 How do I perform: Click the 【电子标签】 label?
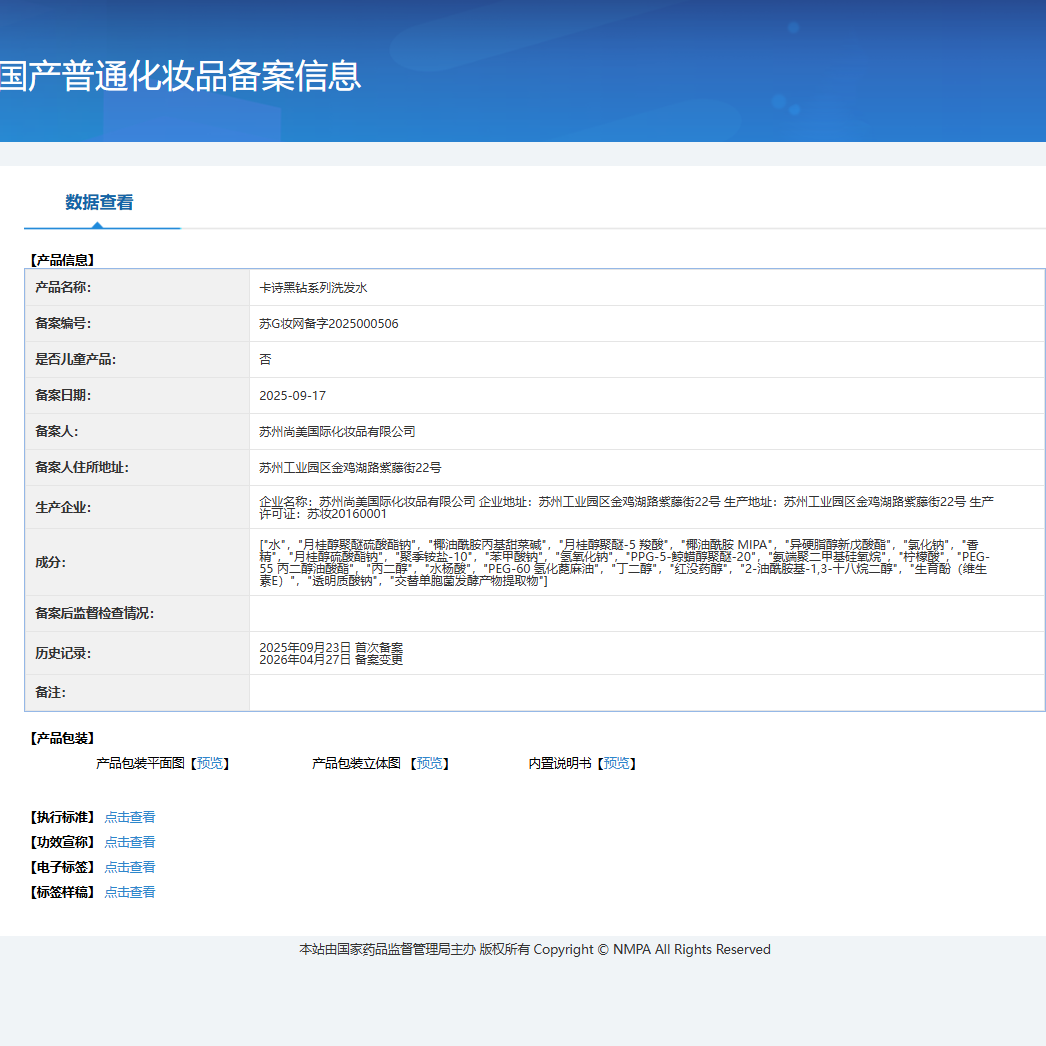tap(63, 867)
